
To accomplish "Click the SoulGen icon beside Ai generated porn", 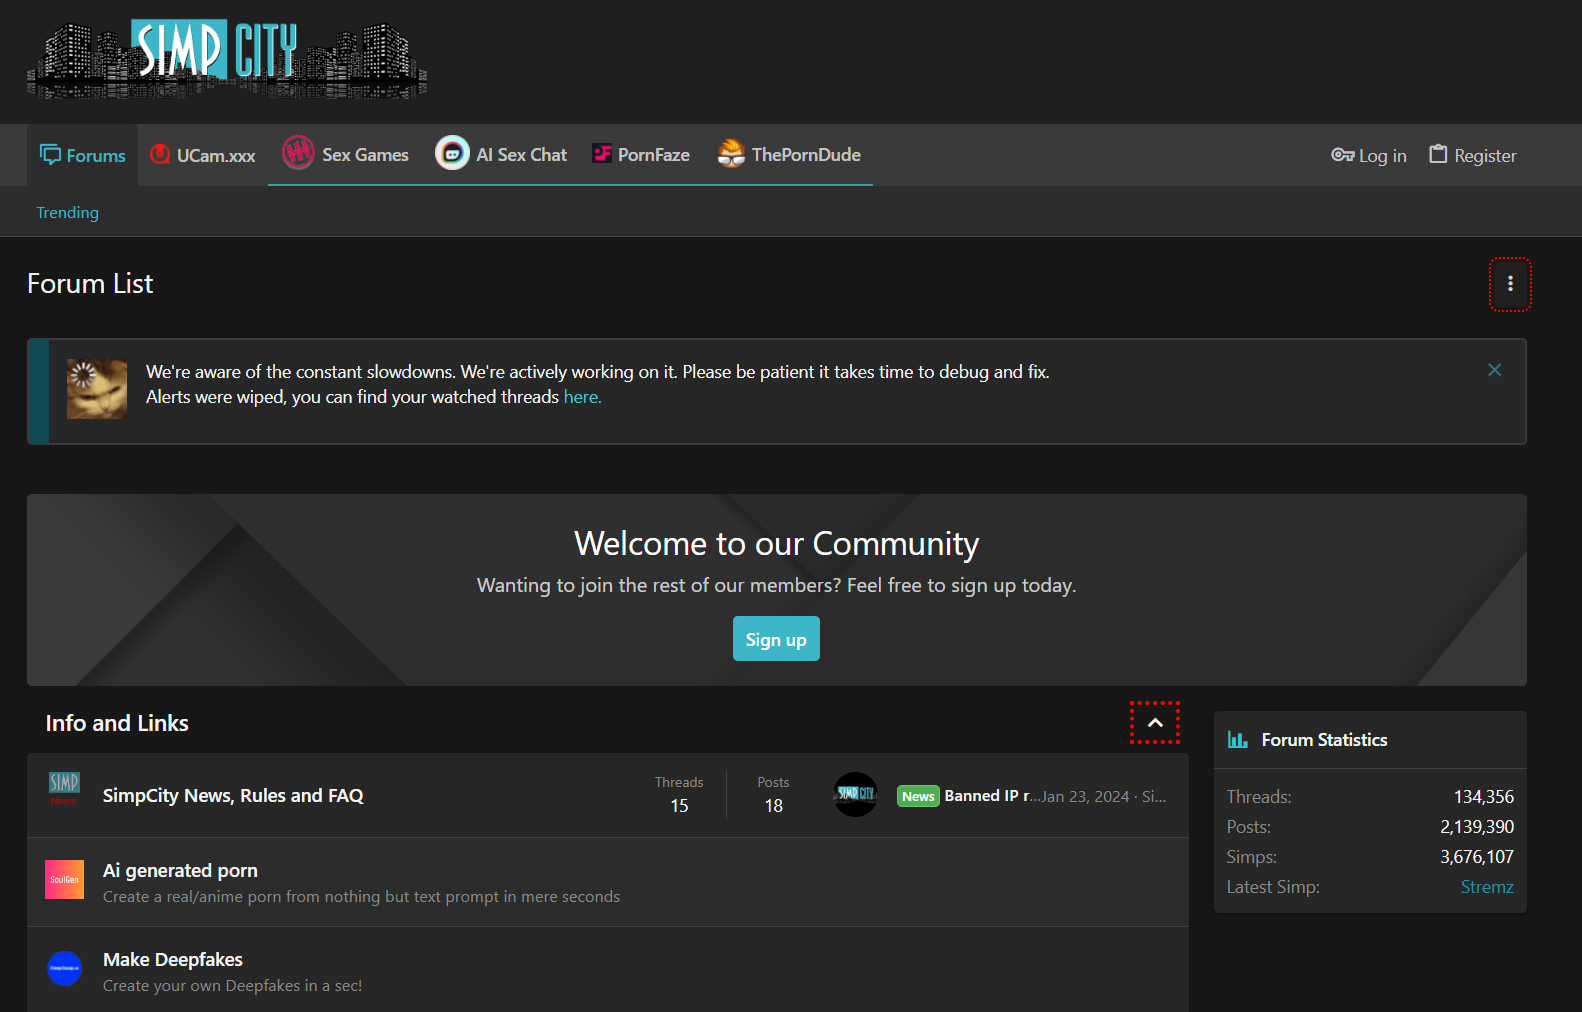I will coord(65,879).
